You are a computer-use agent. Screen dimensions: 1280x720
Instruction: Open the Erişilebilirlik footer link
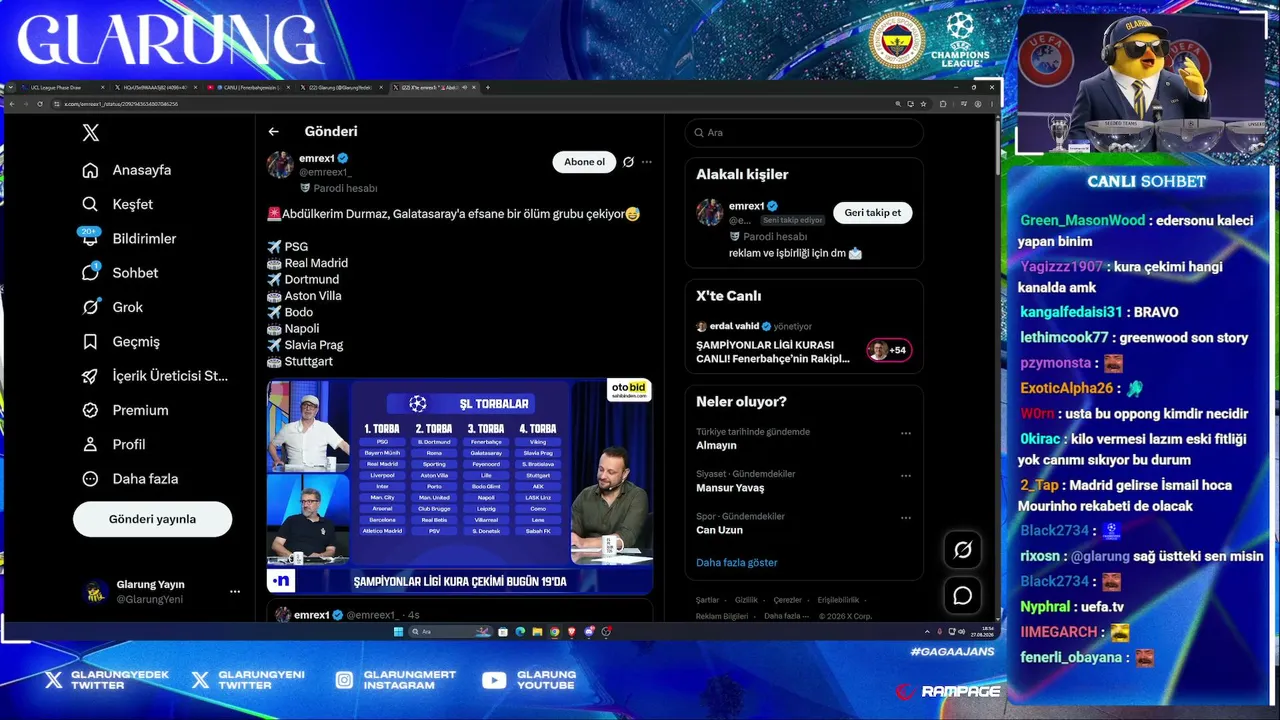(x=838, y=600)
